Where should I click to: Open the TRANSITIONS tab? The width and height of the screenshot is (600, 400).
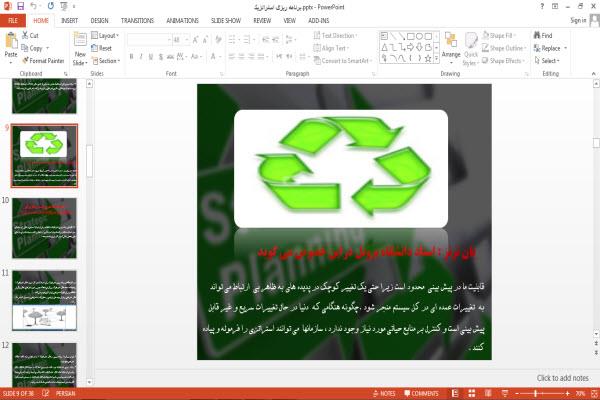pos(137,20)
